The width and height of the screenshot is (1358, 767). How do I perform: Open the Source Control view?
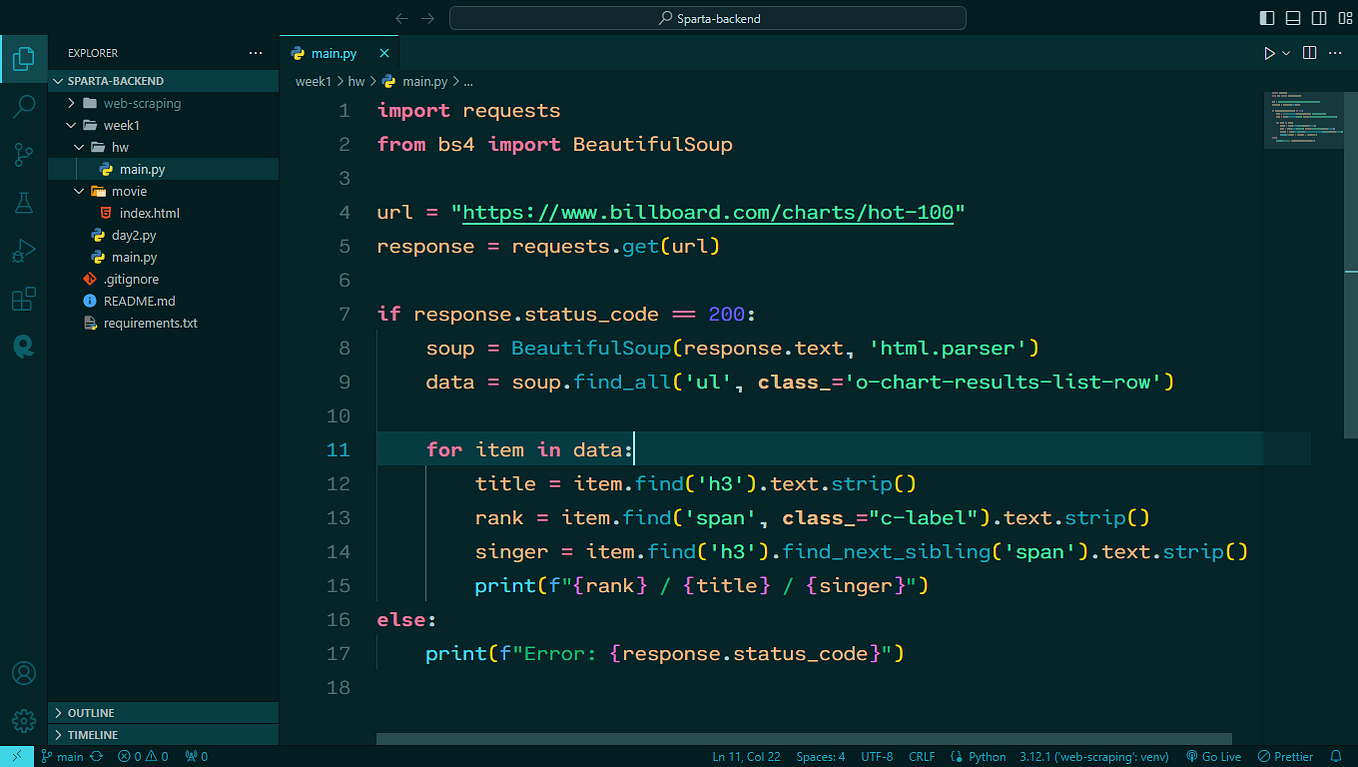24,154
